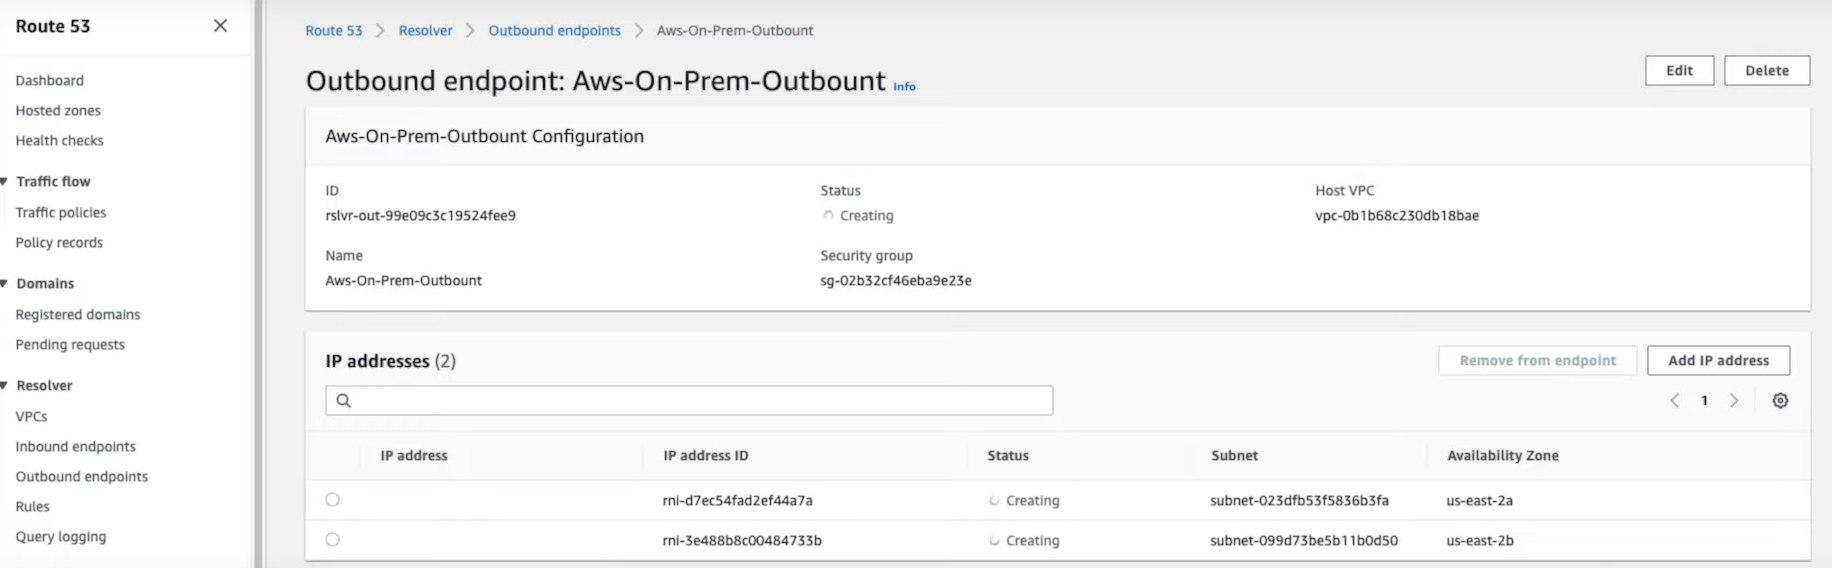Open Resolver VPCs page
This screenshot has width=1832, height=568.
[x=32, y=417]
